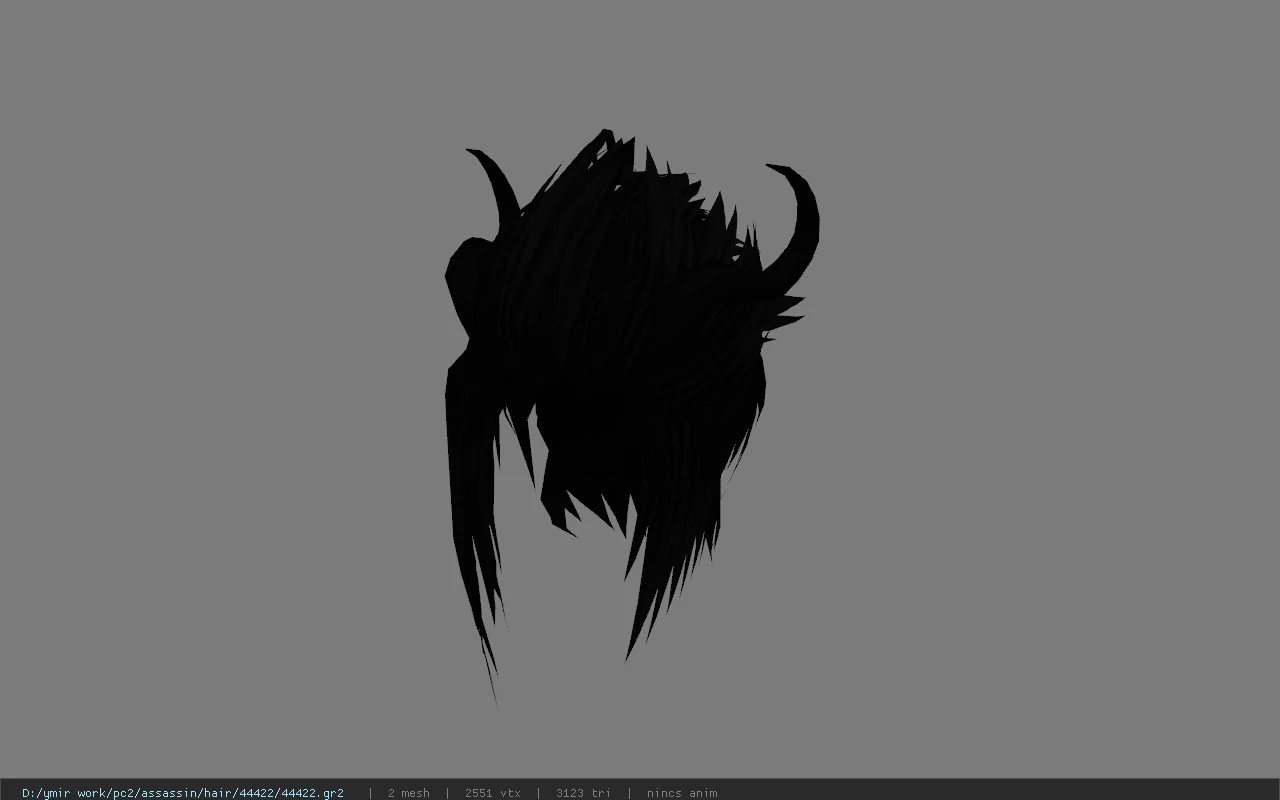Click the 'nincs anim' status entry
1280x800 pixels.
click(682, 793)
